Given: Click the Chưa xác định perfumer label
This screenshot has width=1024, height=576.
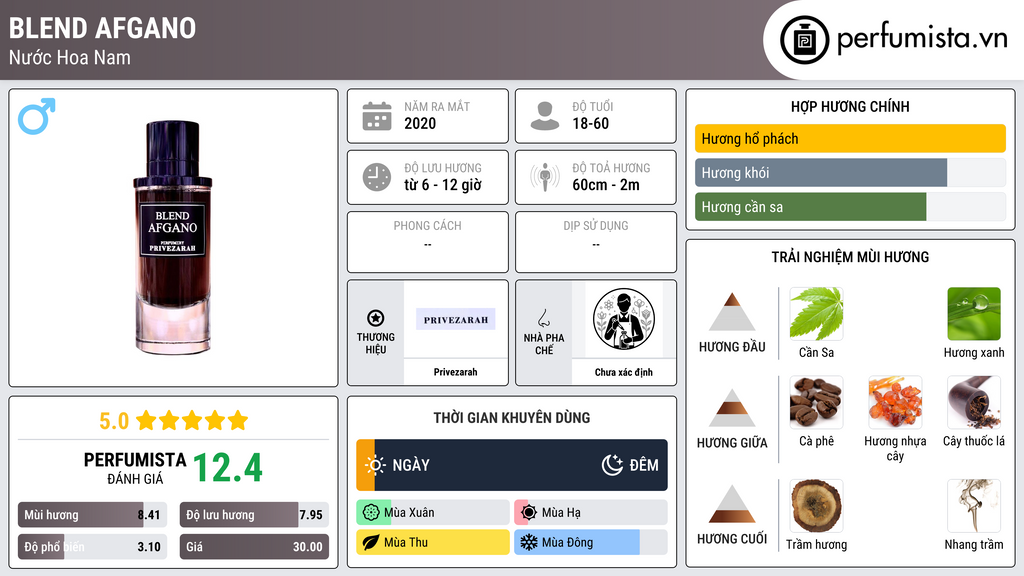Looking at the screenshot, I should coord(624,372).
